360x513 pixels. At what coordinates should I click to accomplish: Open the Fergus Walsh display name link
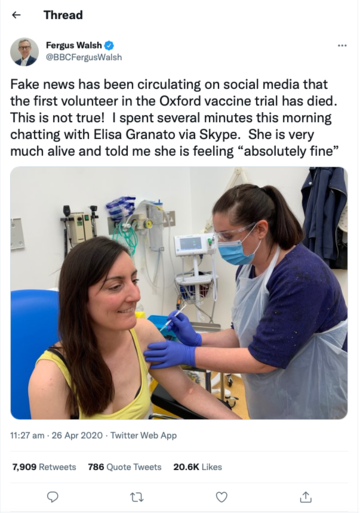[x=74, y=45]
